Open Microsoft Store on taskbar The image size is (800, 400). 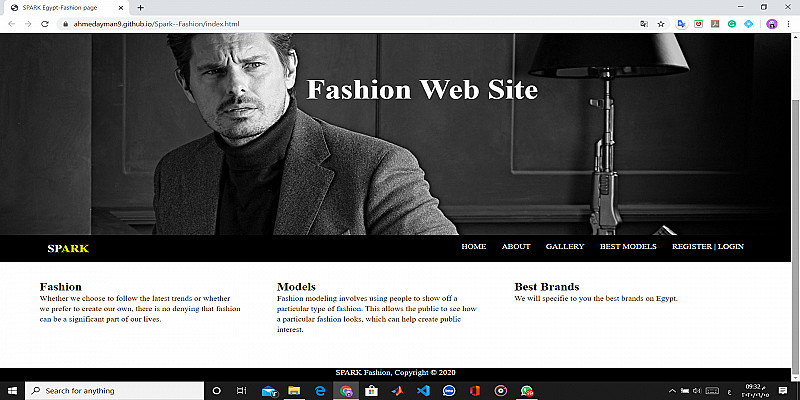coord(371,391)
